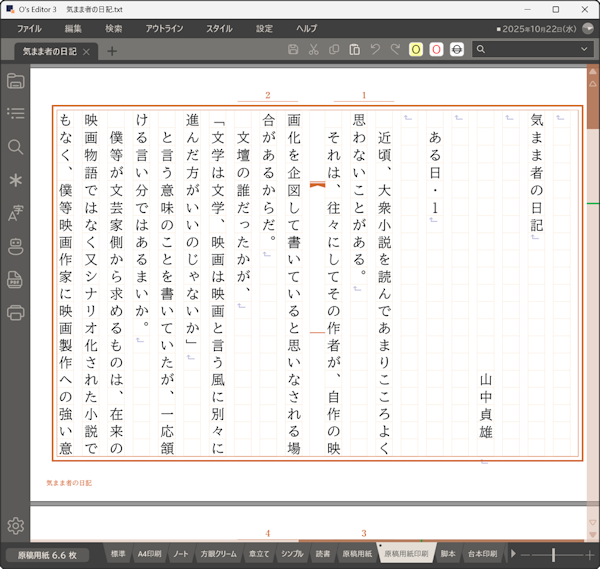The height and width of the screenshot is (569, 600).
Task: Click the scissors cut icon in the toolbar
Action: point(314,50)
